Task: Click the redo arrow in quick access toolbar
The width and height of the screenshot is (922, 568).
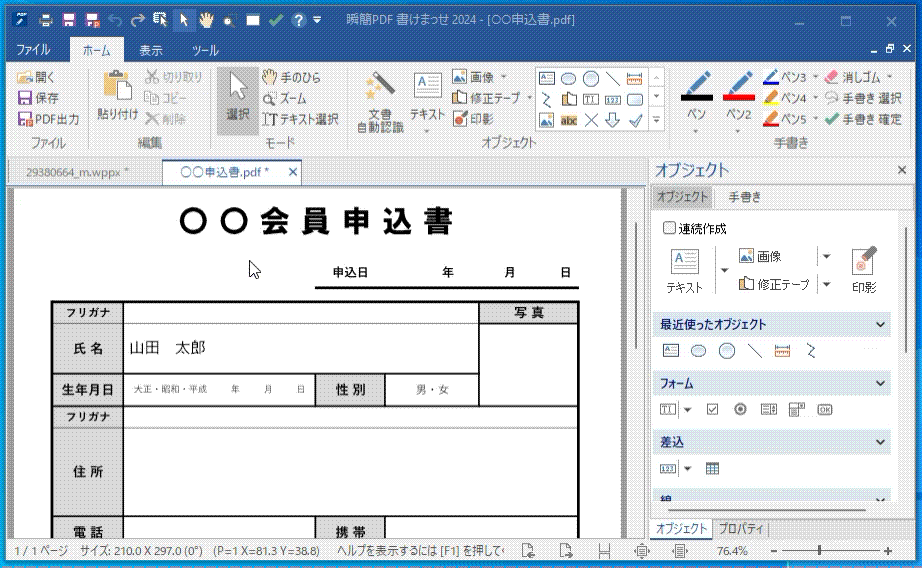Action: coord(138,21)
